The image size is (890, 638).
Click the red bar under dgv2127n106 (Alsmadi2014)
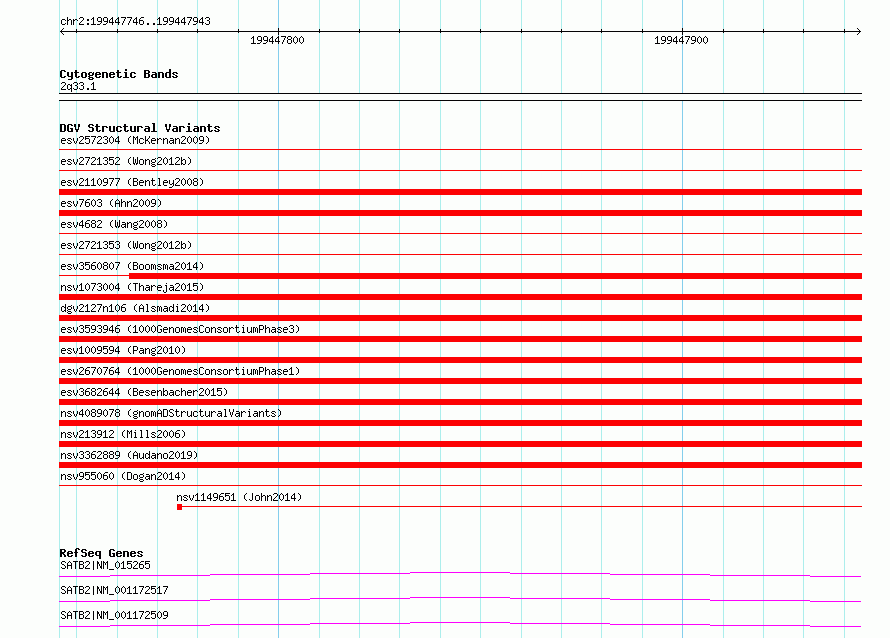[460, 318]
